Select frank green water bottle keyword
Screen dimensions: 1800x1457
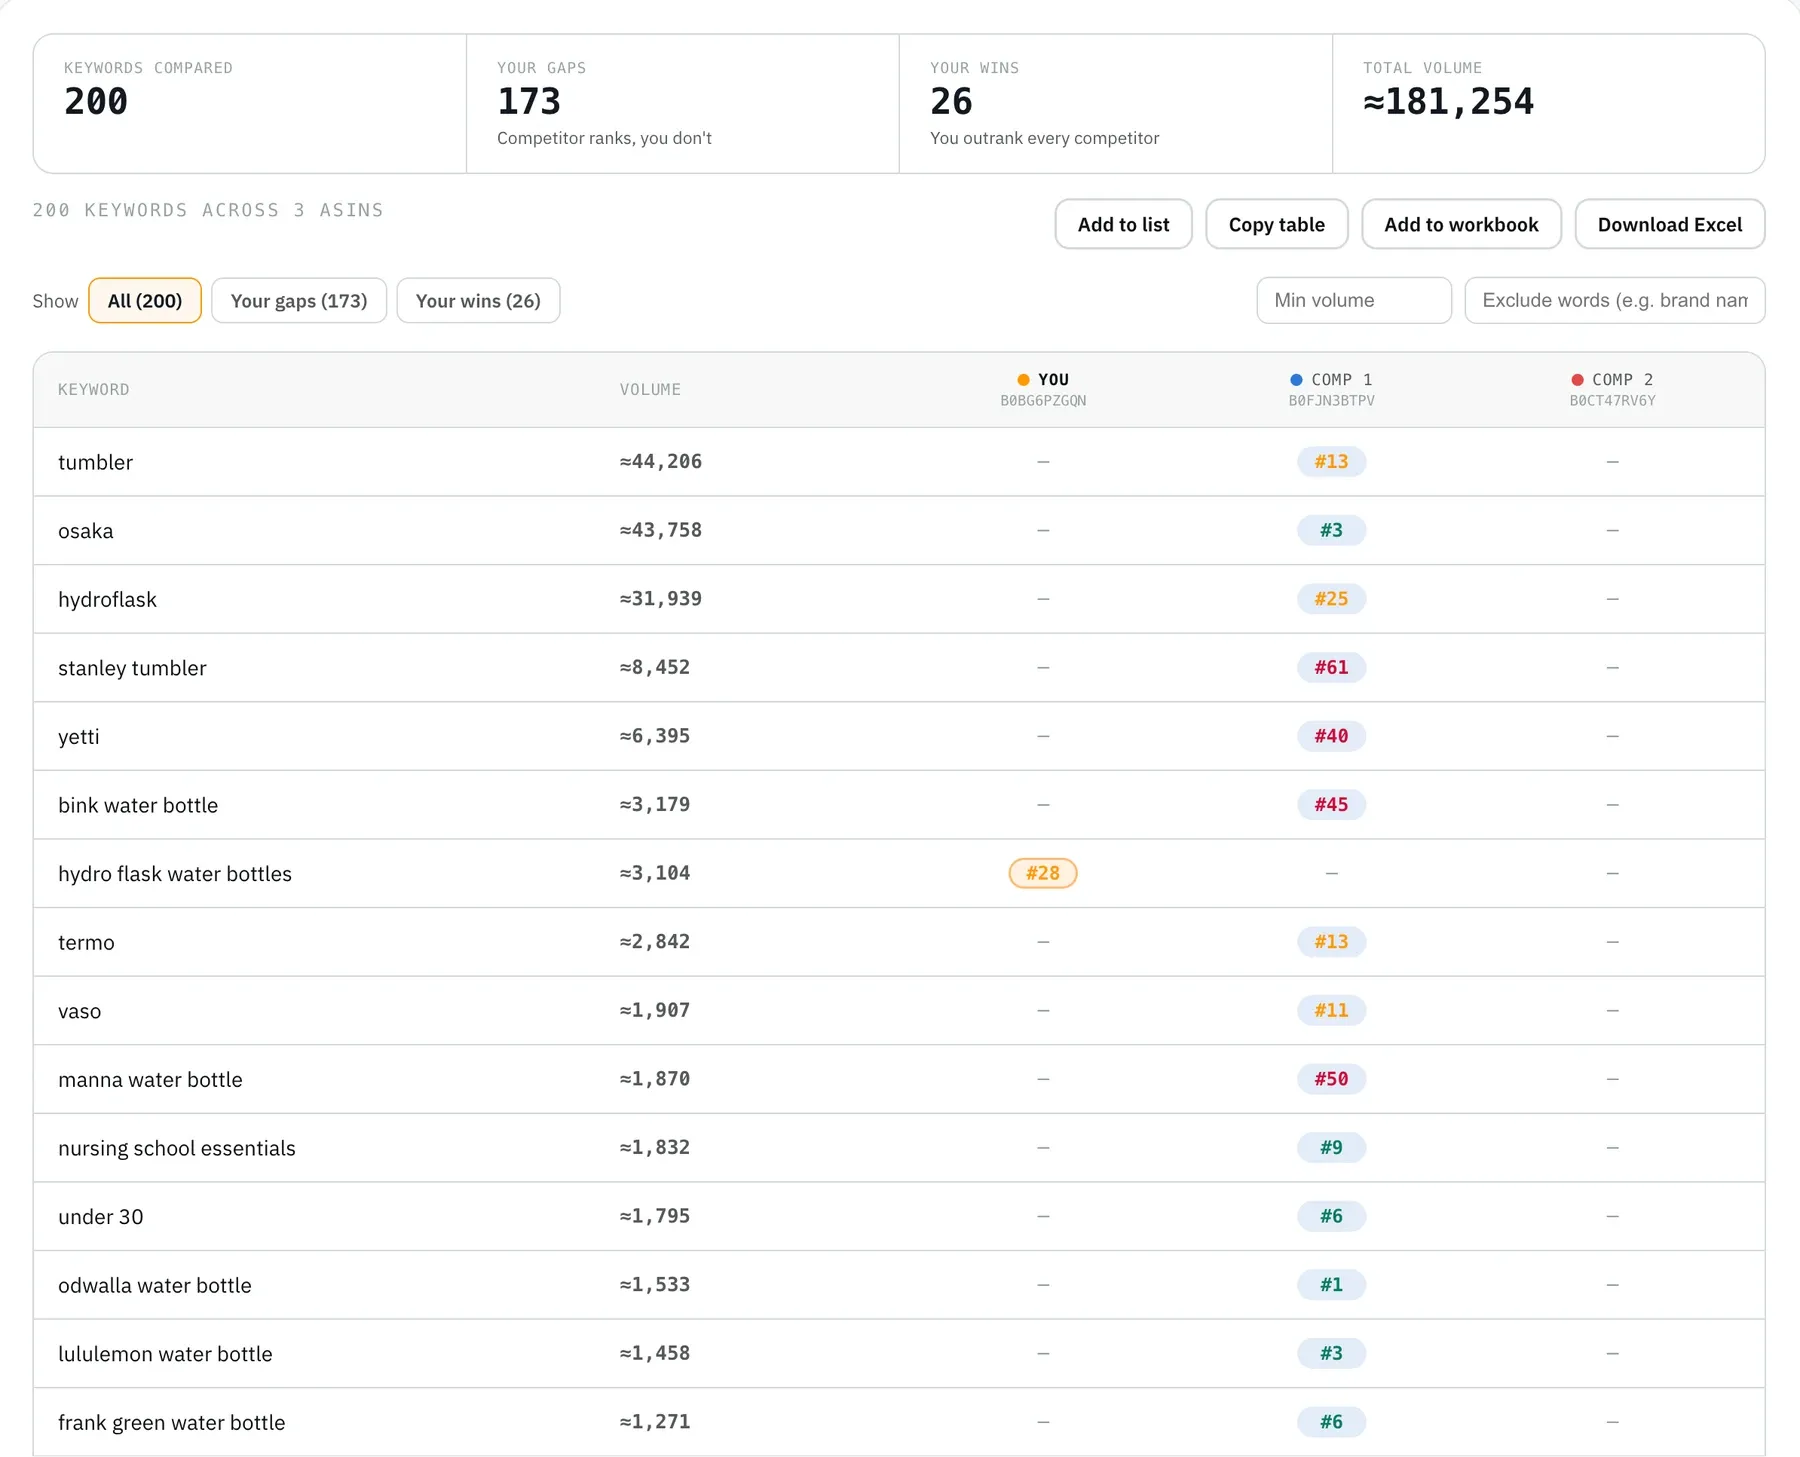click(x=172, y=1422)
